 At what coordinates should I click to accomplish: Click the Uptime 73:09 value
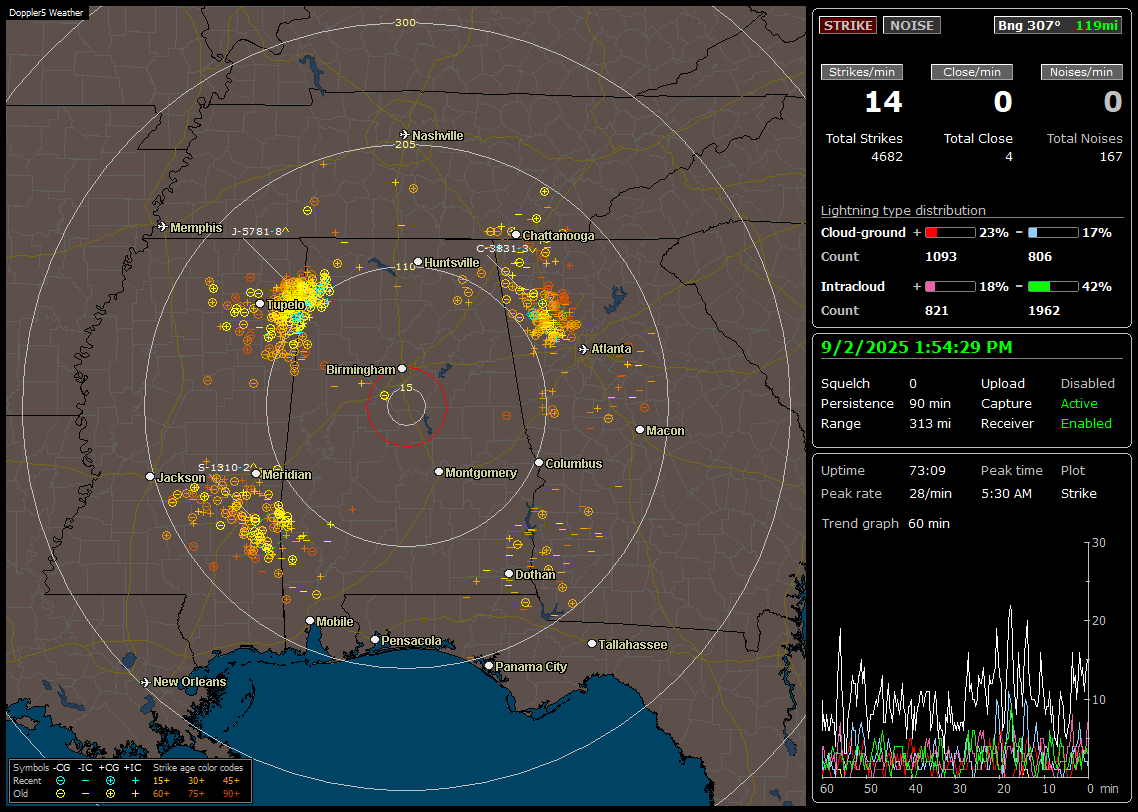tap(927, 470)
